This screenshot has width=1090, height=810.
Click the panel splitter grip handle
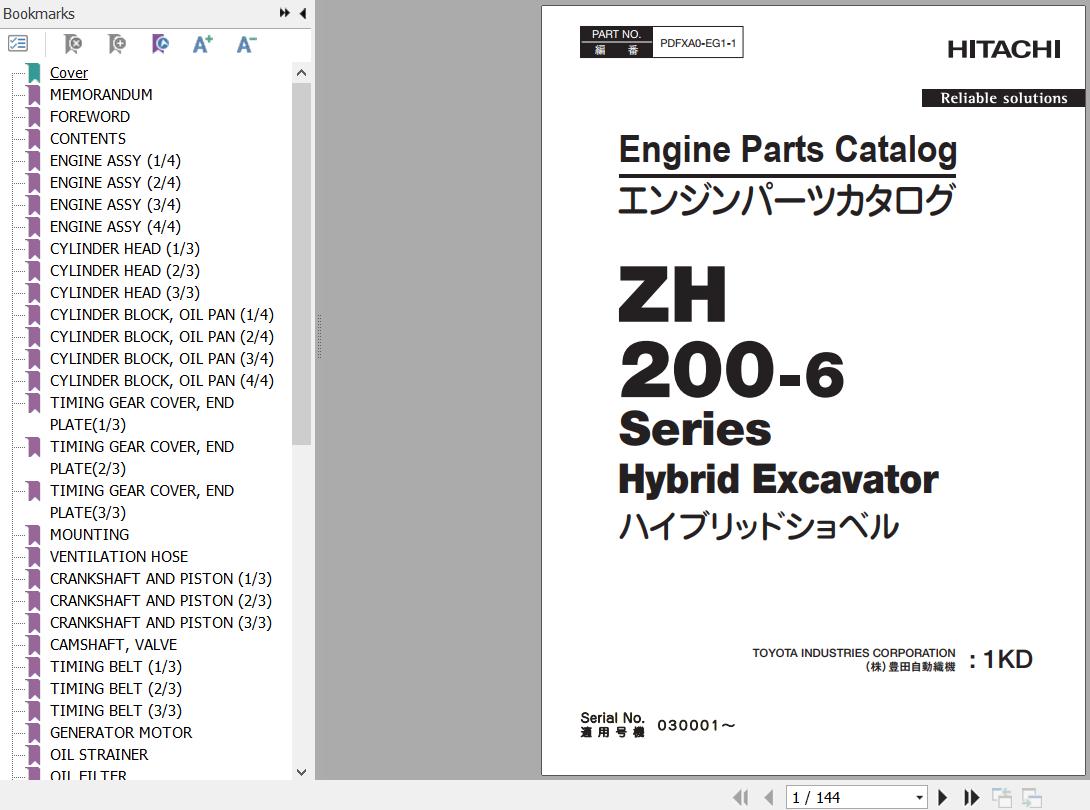tap(319, 337)
